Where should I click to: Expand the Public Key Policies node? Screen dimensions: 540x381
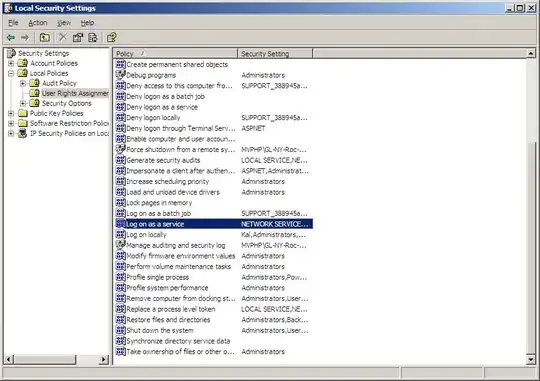click(11, 113)
